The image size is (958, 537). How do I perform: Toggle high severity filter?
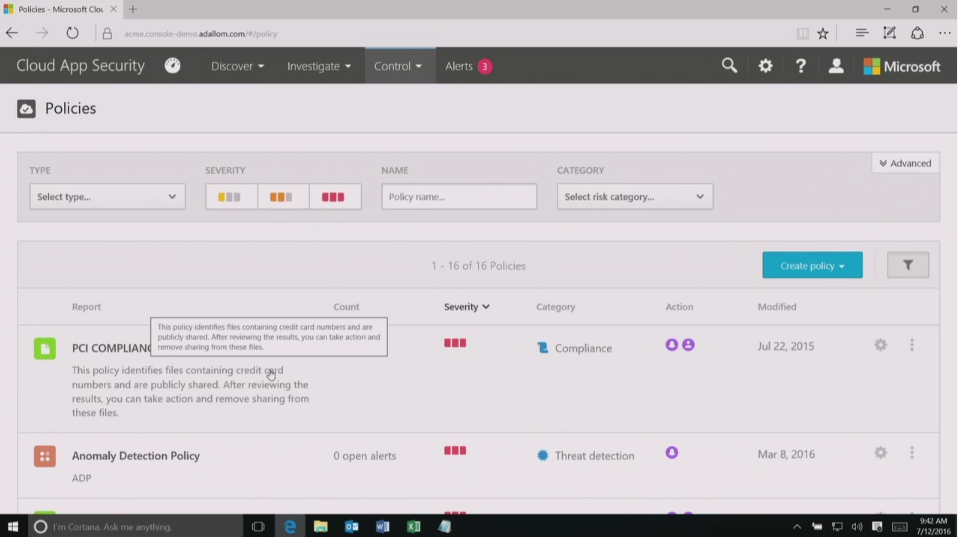[x=334, y=197]
